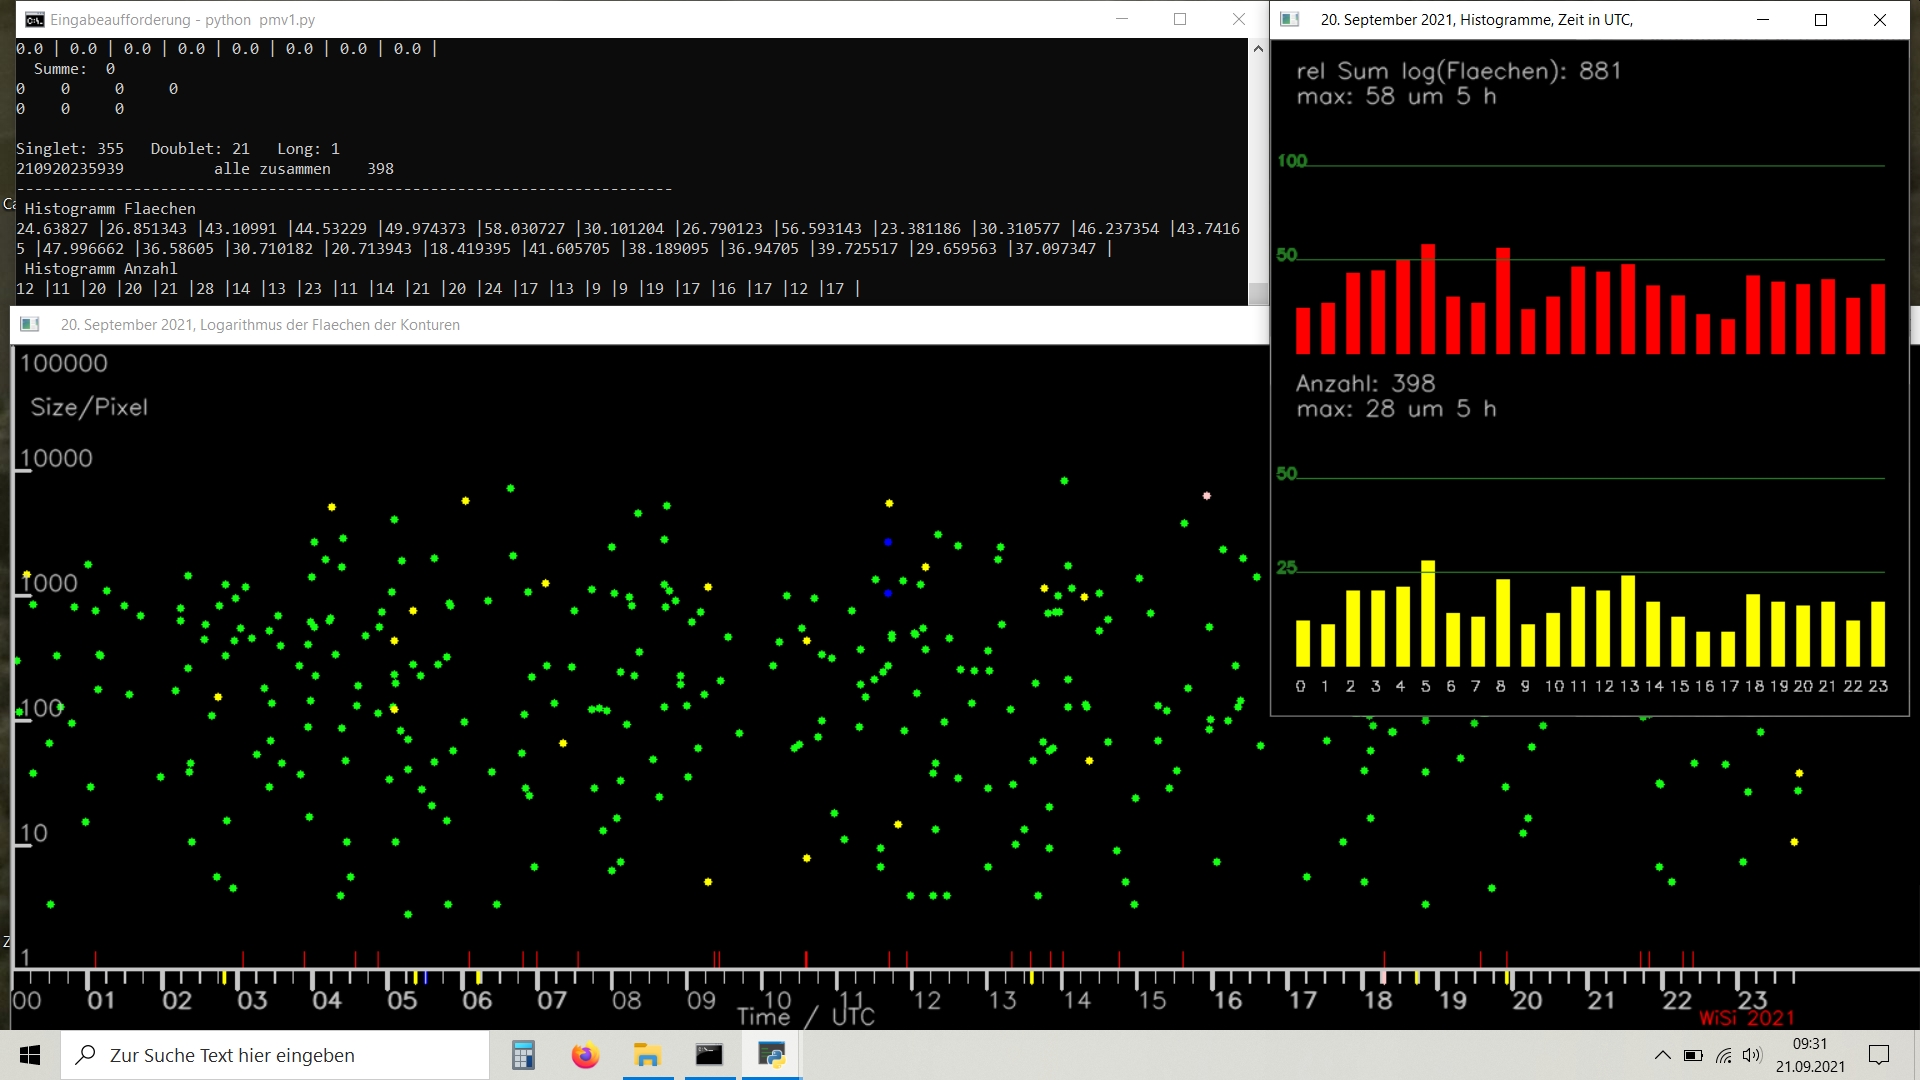Maximize the Eingabeaufforderung window
Screen dimensions: 1920x1080
click(x=1180, y=19)
